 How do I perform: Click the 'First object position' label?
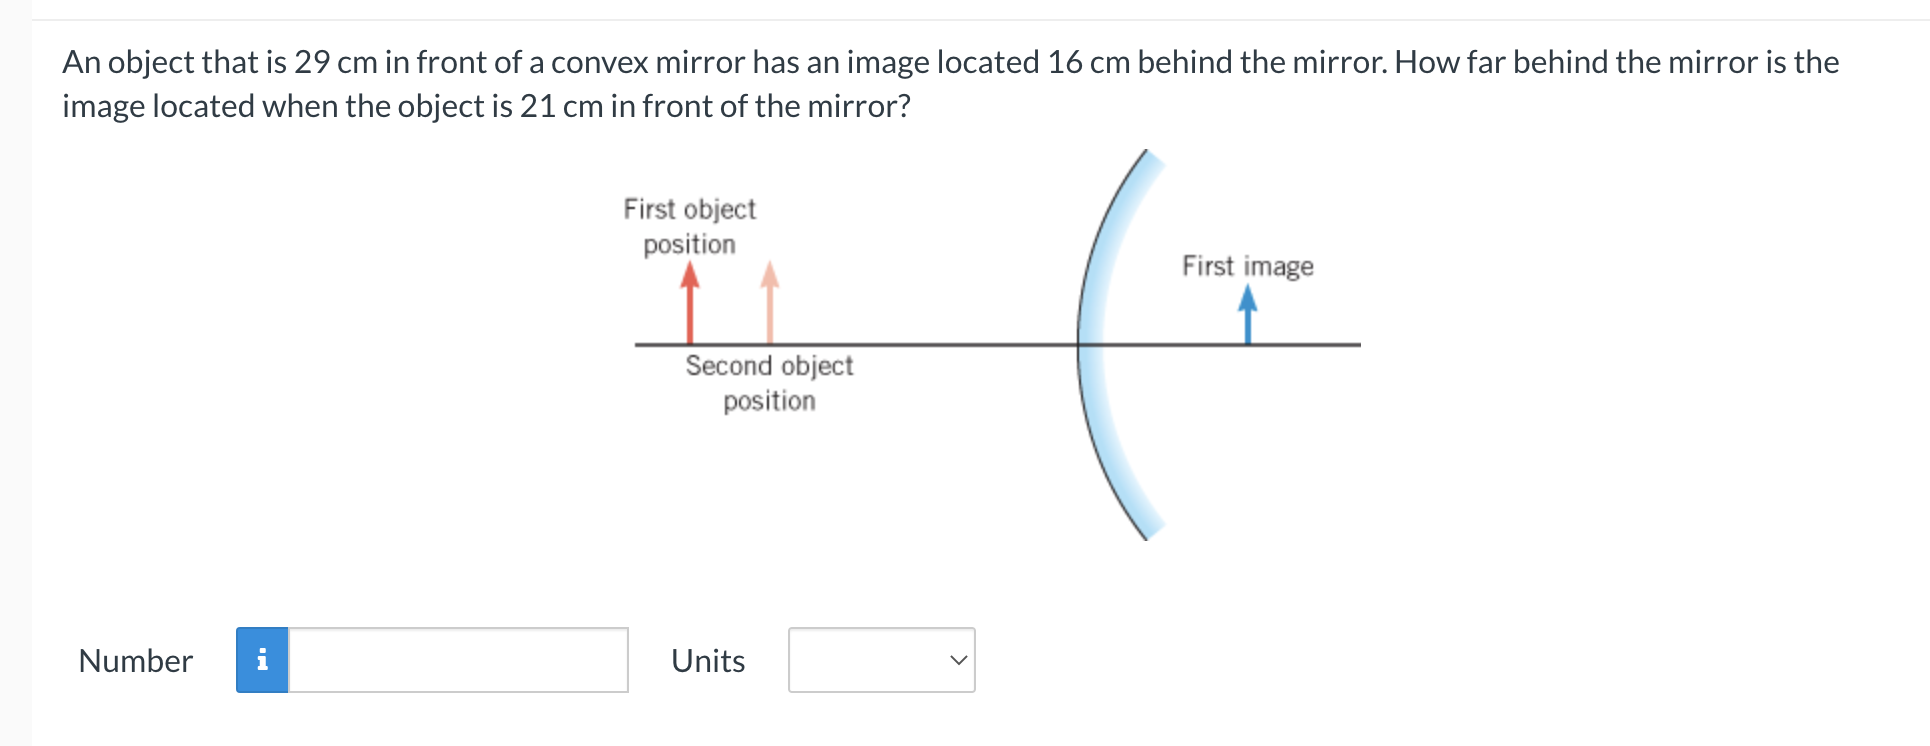point(689,226)
